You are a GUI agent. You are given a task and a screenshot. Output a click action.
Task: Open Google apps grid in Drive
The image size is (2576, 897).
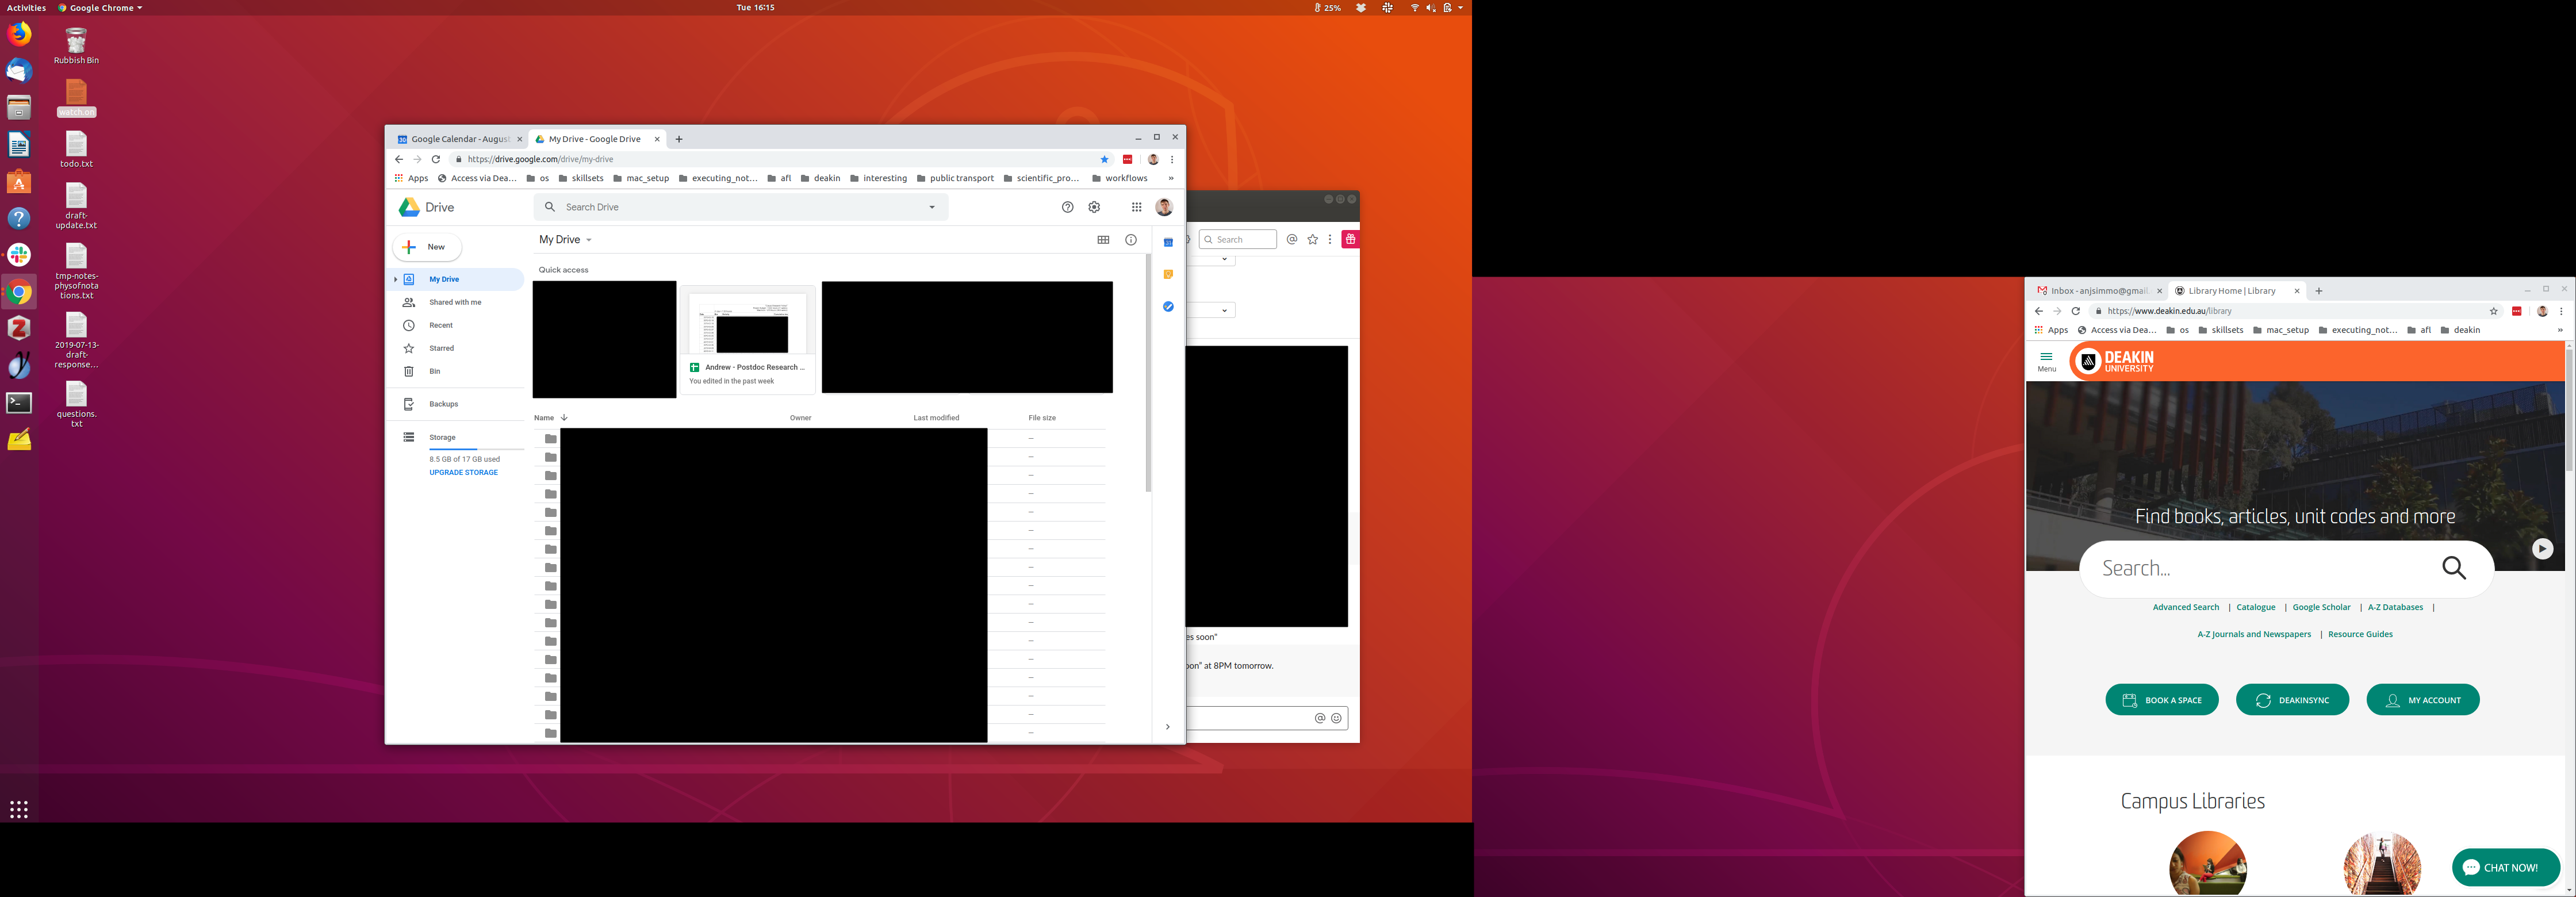1136,207
